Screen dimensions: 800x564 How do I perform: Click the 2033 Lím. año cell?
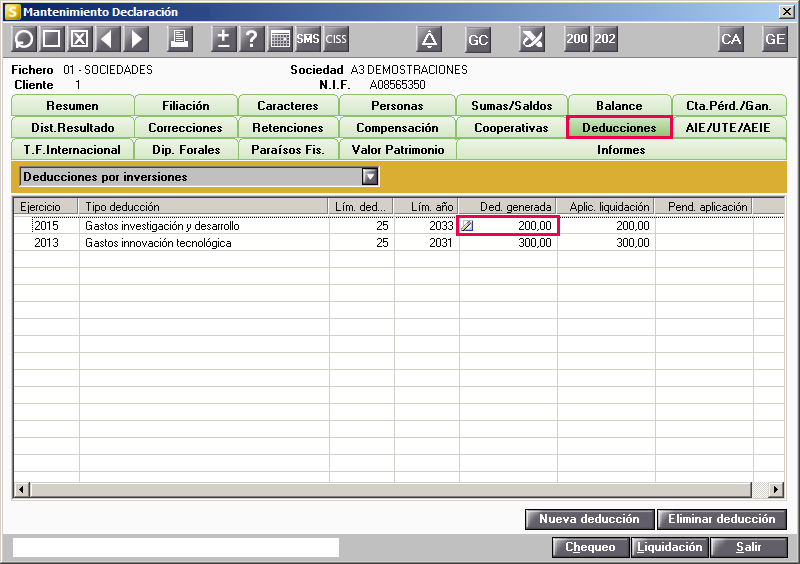(x=427, y=226)
